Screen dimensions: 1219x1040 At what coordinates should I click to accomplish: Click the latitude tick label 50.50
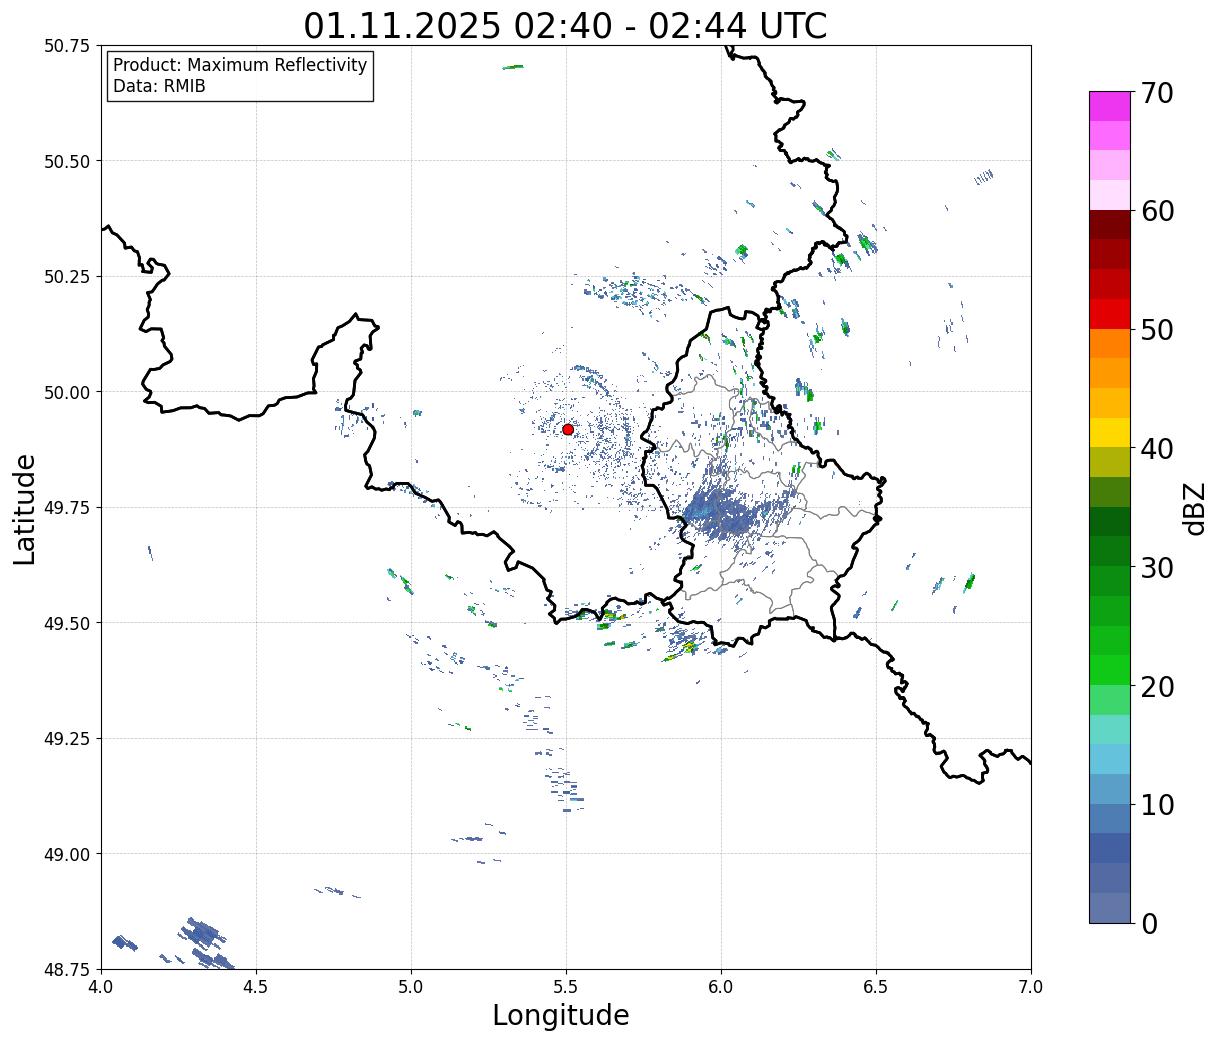66,161
